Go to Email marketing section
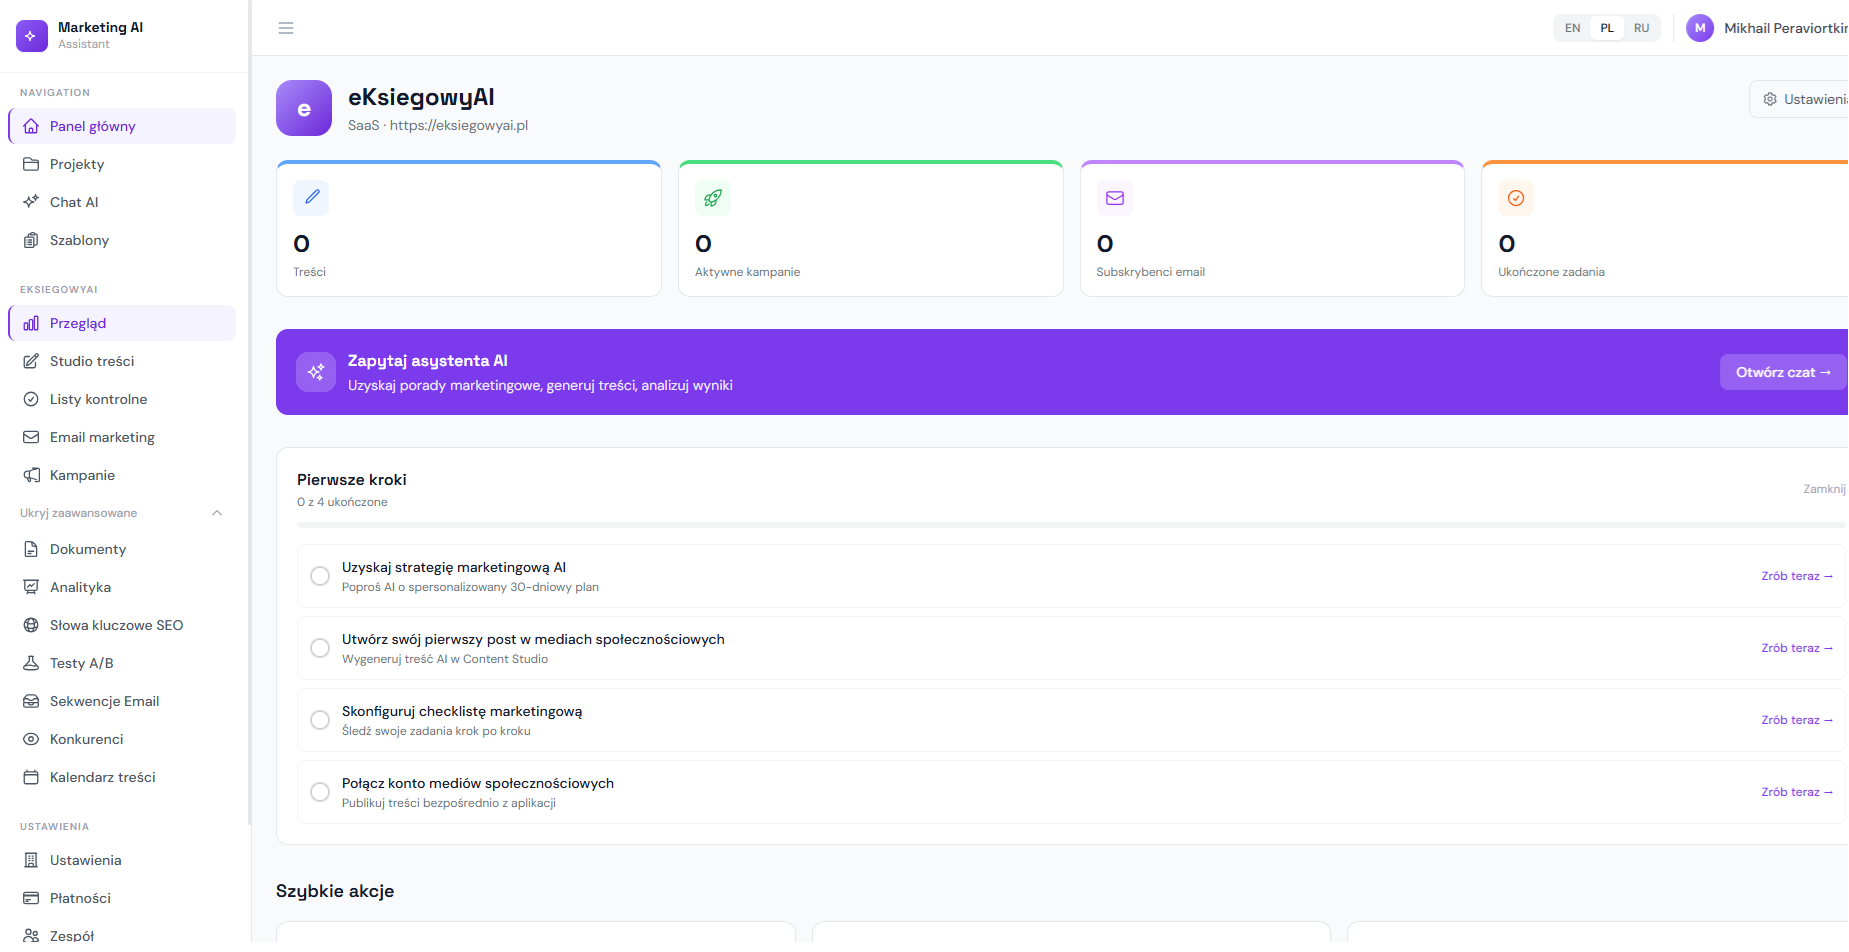The height and width of the screenshot is (952, 1849). pyautogui.click(x=122, y=437)
